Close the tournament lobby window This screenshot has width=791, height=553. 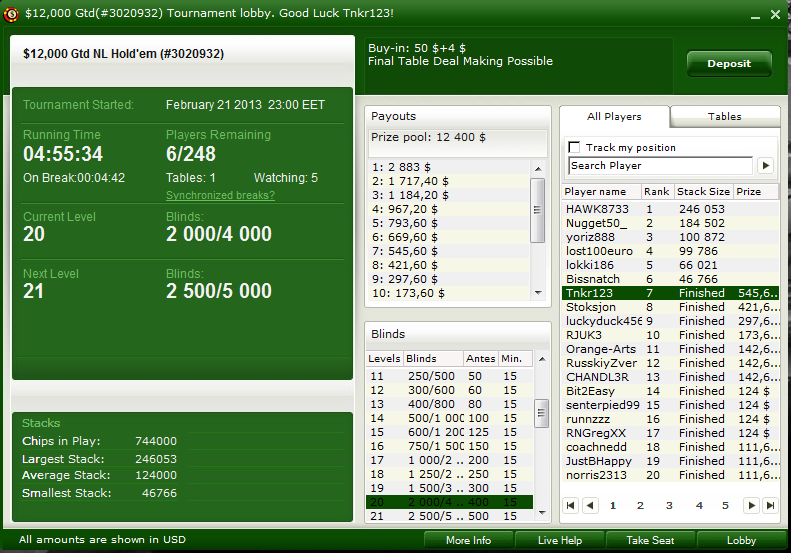click(775, 15)
